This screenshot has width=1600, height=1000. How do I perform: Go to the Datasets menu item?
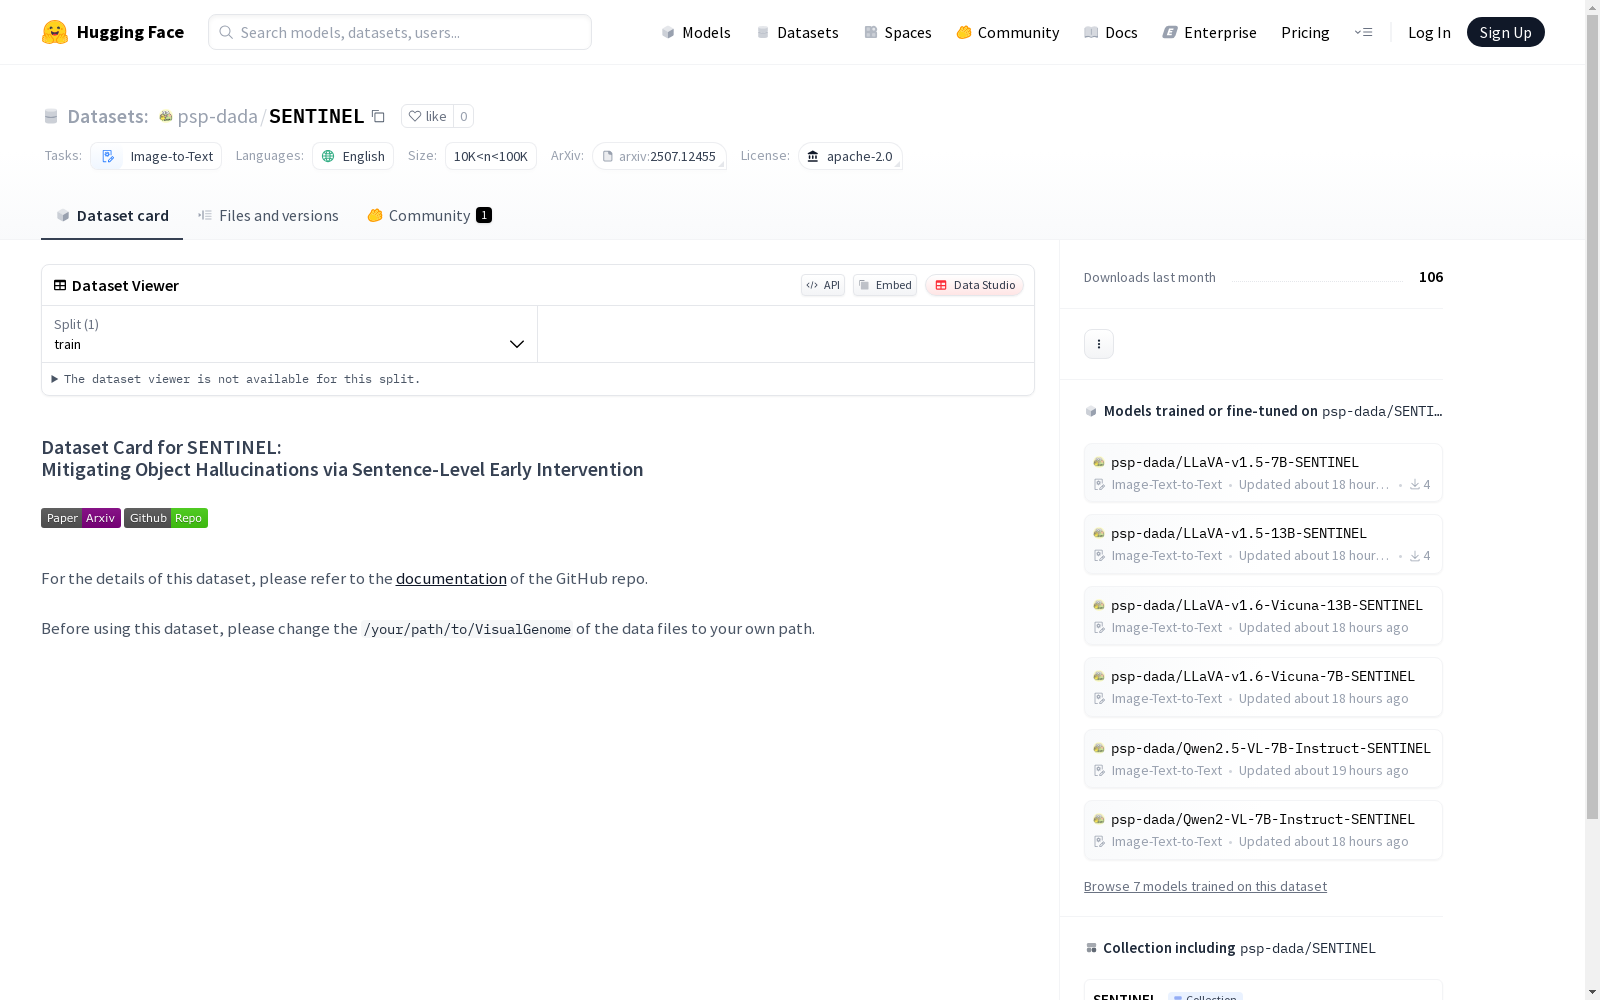click(797, 32)
